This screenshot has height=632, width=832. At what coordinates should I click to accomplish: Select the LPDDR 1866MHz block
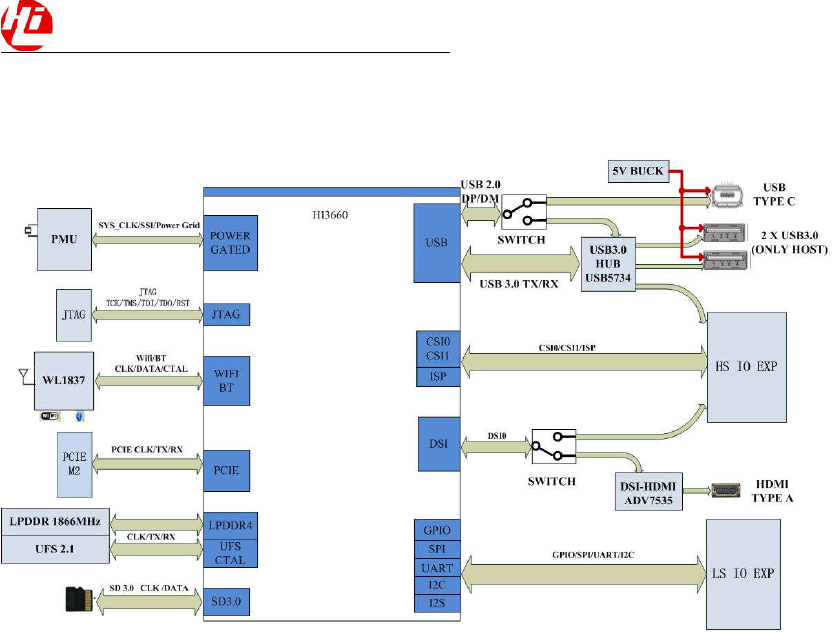click(x=55, y=522)
